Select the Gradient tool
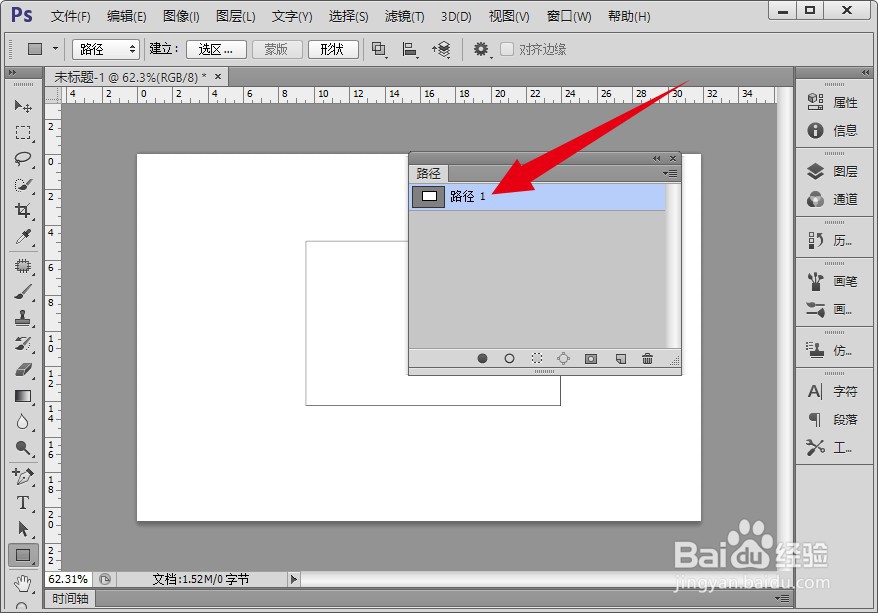878x613 pixels. click(x=23, y=396)
